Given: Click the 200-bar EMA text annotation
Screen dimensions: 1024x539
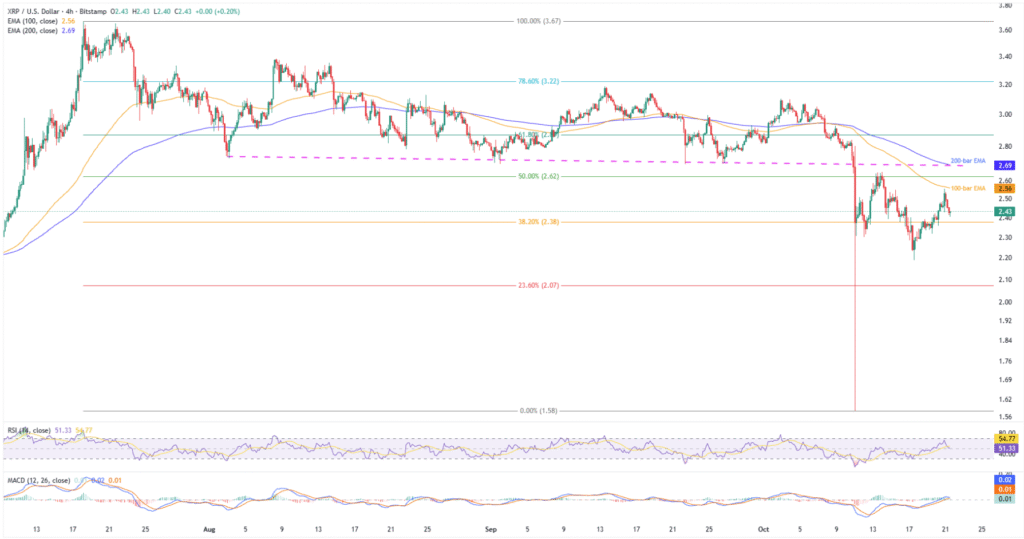Looking at the screenshot, I should point(966,161).
